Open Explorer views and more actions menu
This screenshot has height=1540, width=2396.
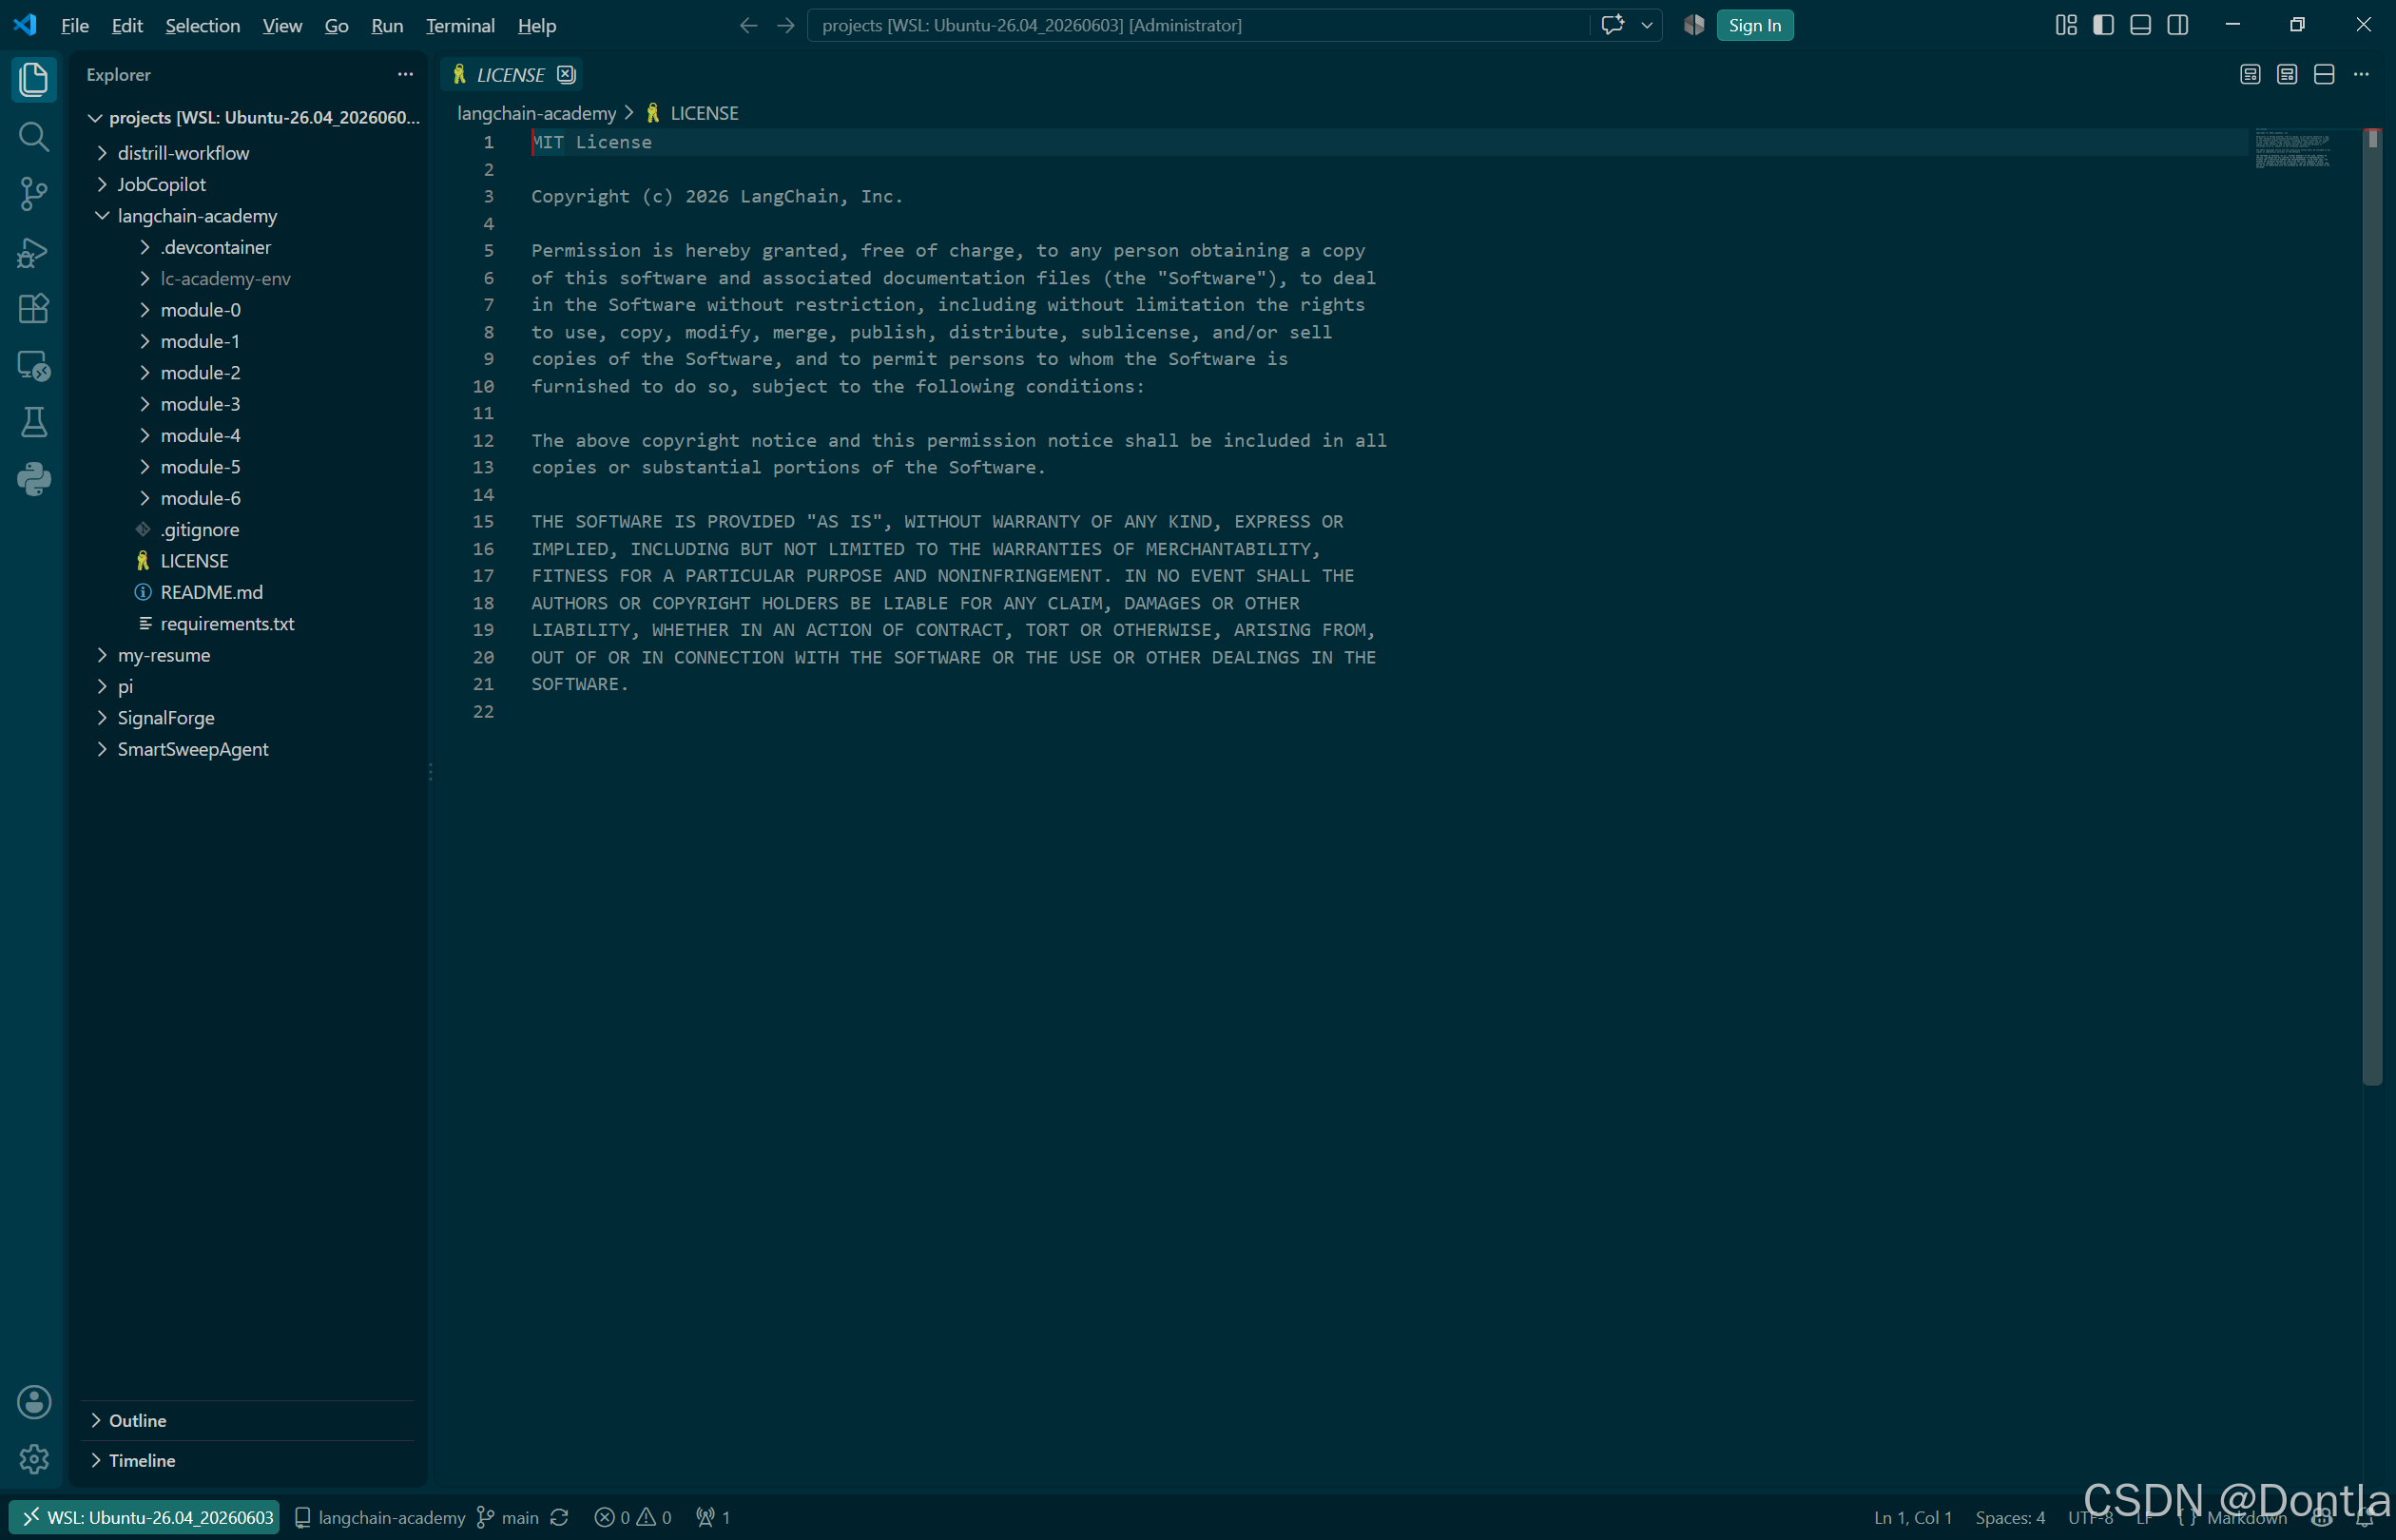405,74
